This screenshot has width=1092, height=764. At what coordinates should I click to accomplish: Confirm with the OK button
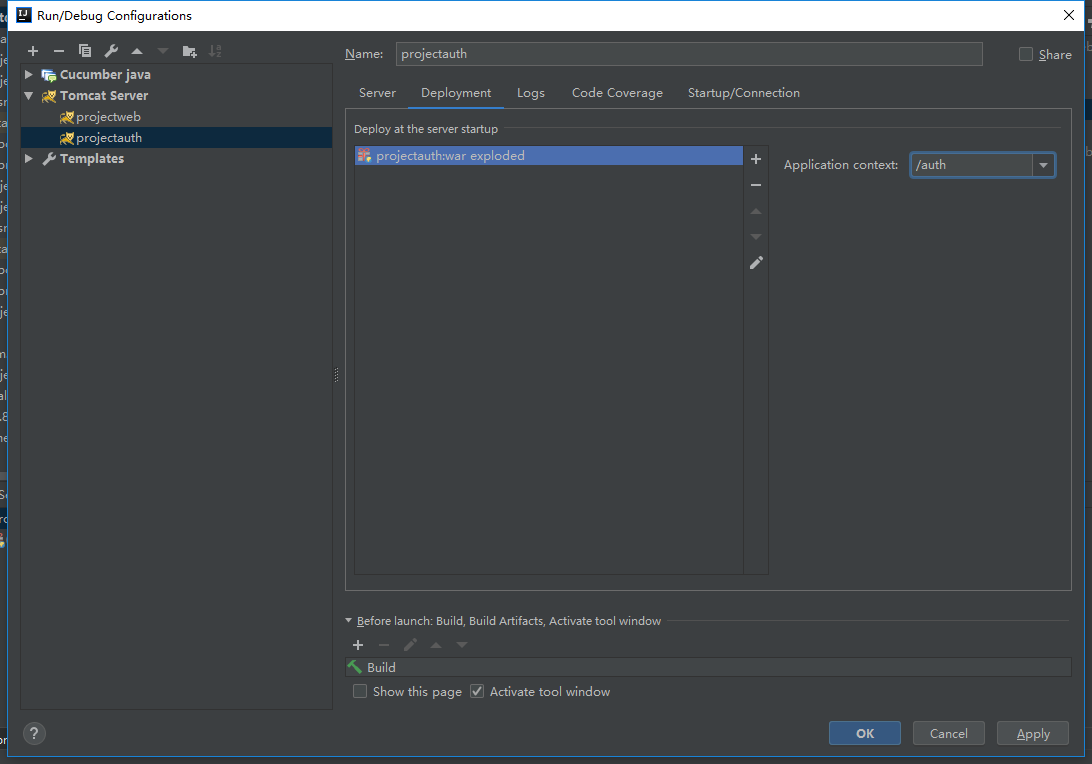(x=864, y=733)
